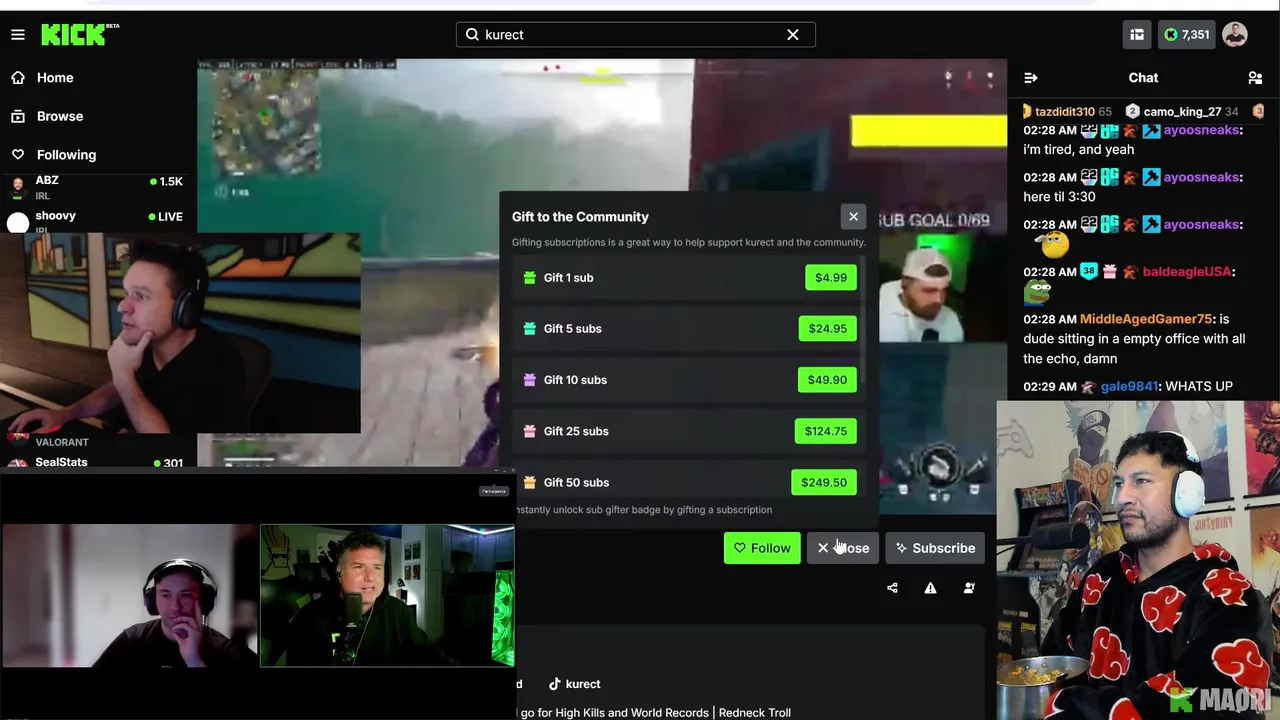
Task: Collapse the chat panel
Action: coord(1031,78)
